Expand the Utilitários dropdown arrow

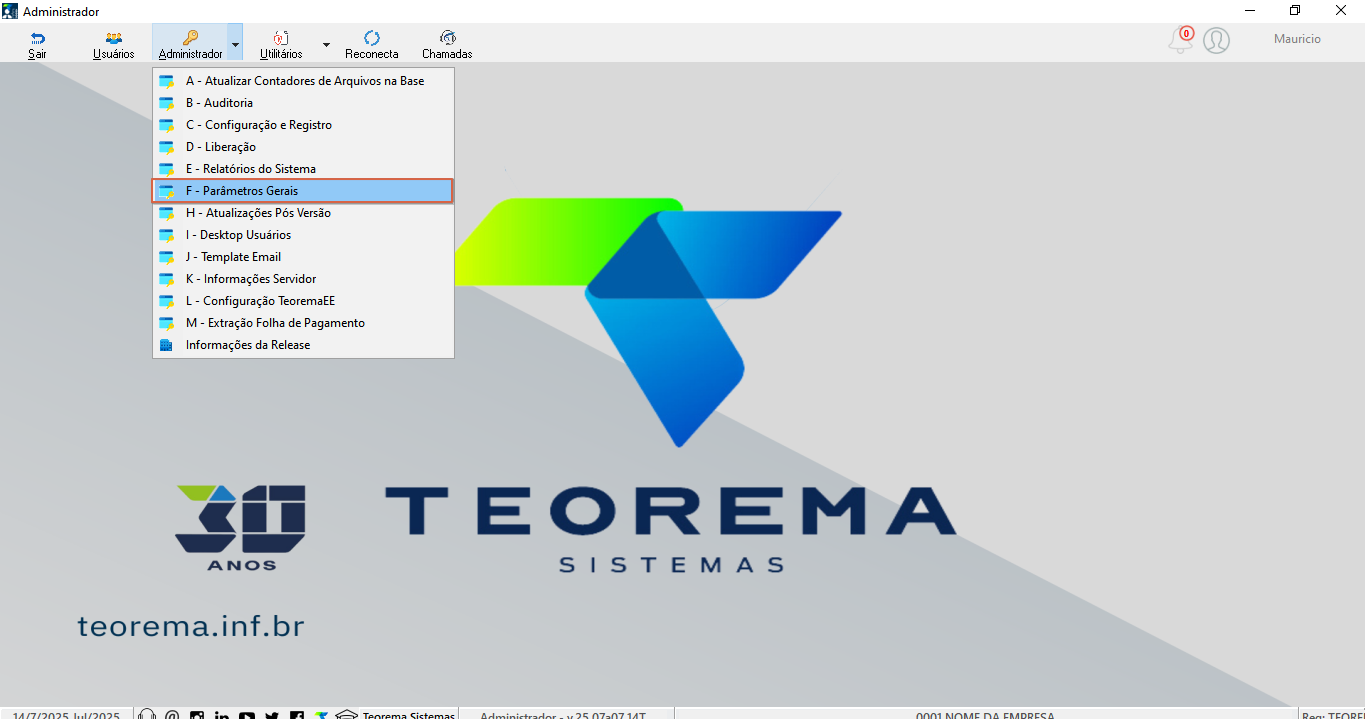point(326,45)
